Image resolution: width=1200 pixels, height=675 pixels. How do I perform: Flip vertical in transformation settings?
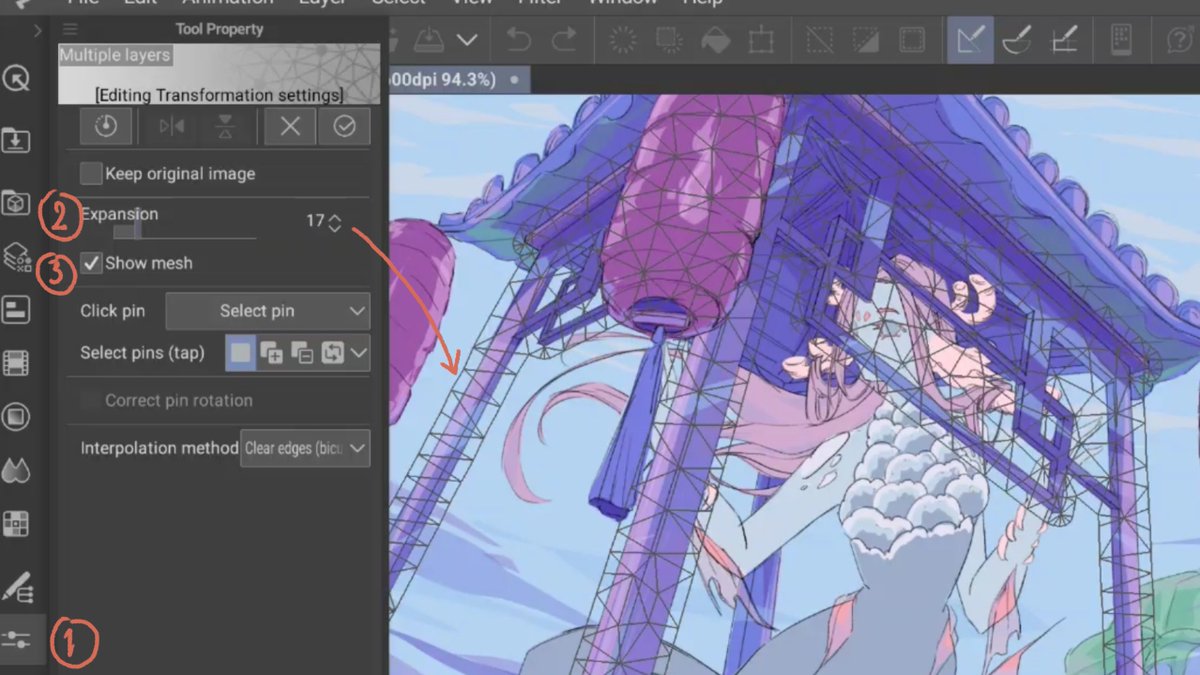(x=226, y=127)
